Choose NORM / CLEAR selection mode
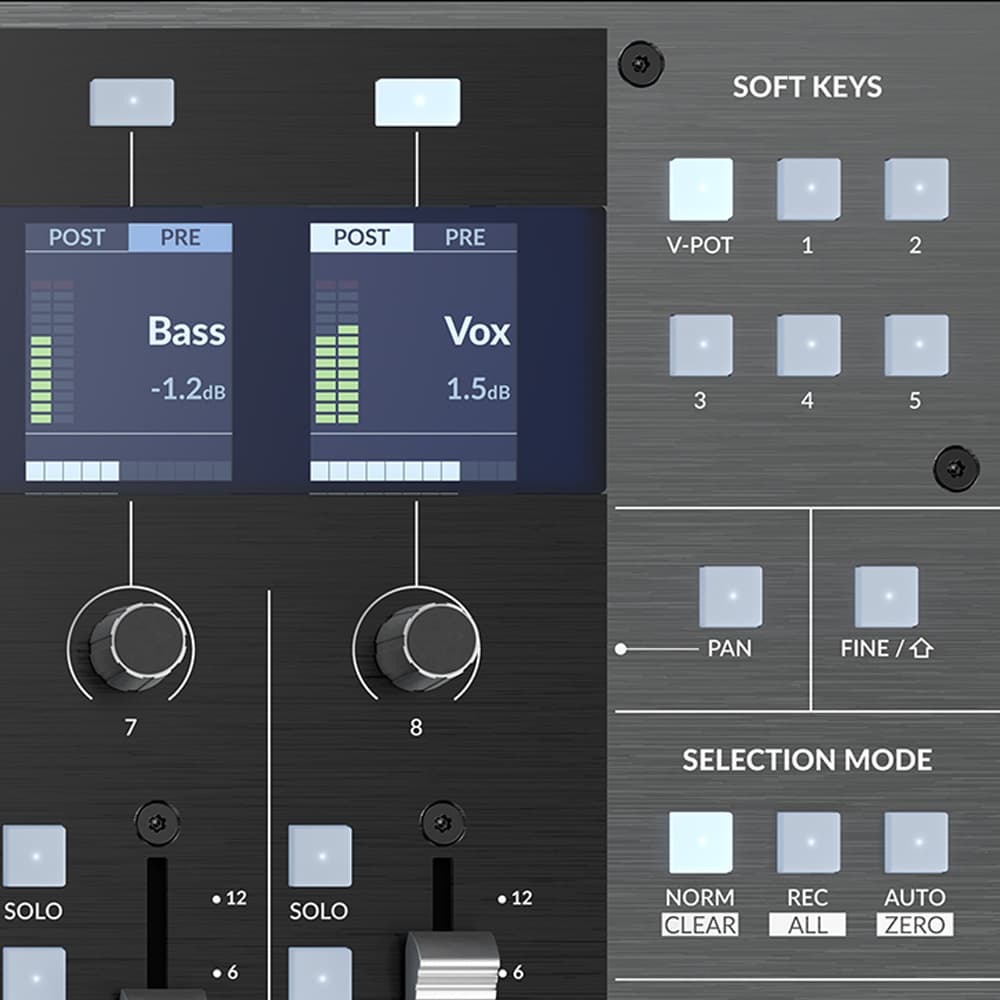 [701, 842]
